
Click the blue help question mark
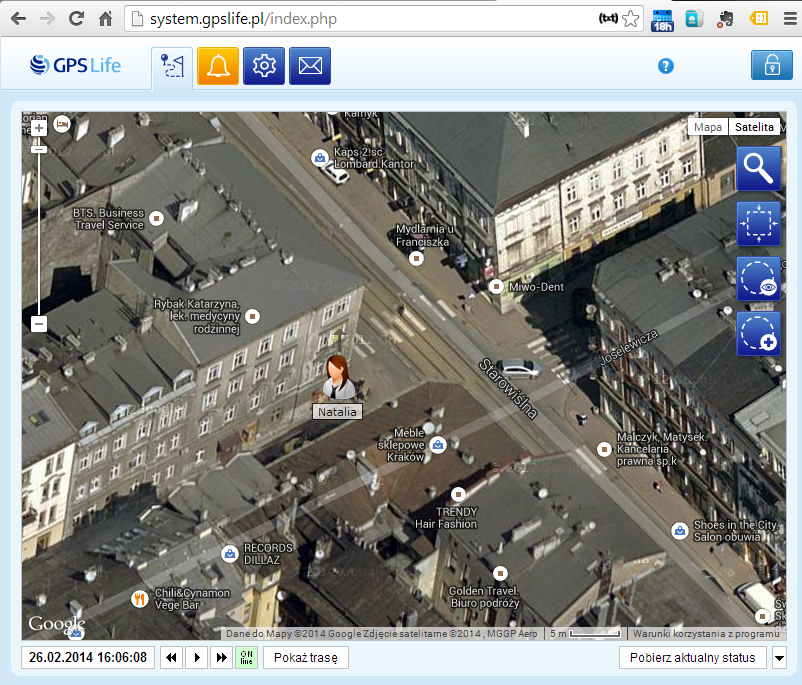point(666,66)
